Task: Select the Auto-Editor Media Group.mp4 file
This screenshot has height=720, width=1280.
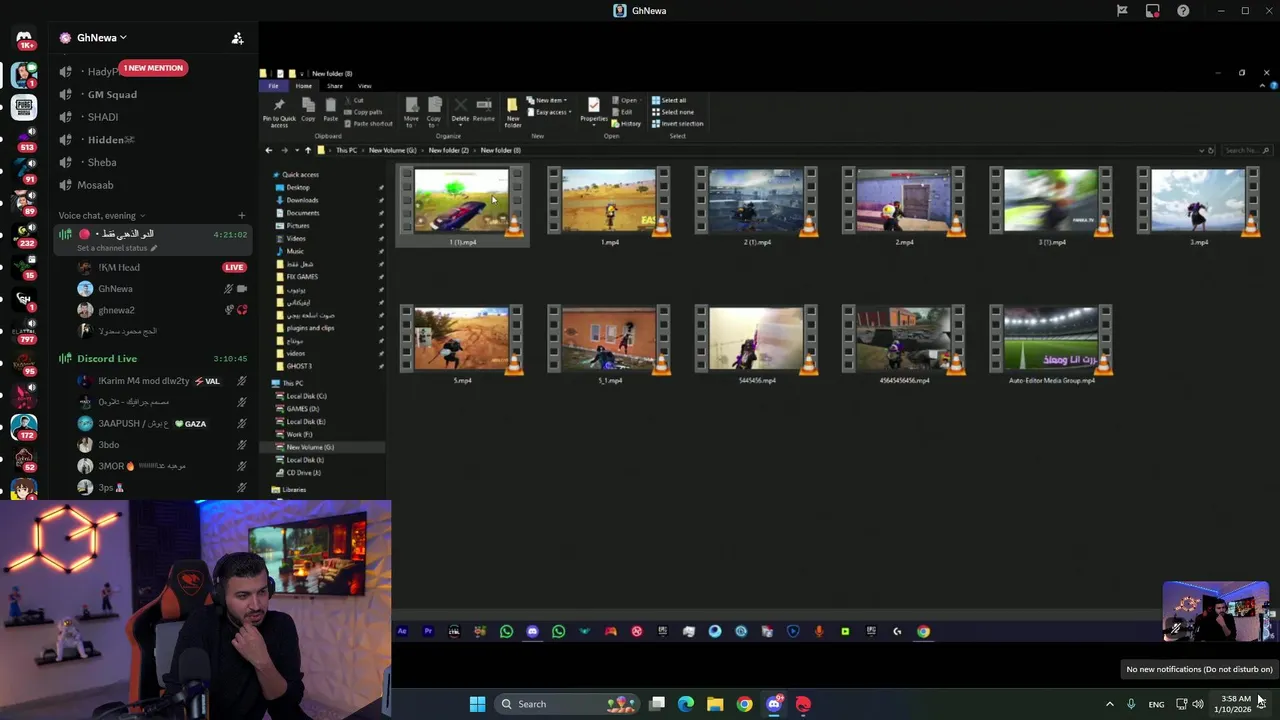Action: click(x=1051, y=342)
